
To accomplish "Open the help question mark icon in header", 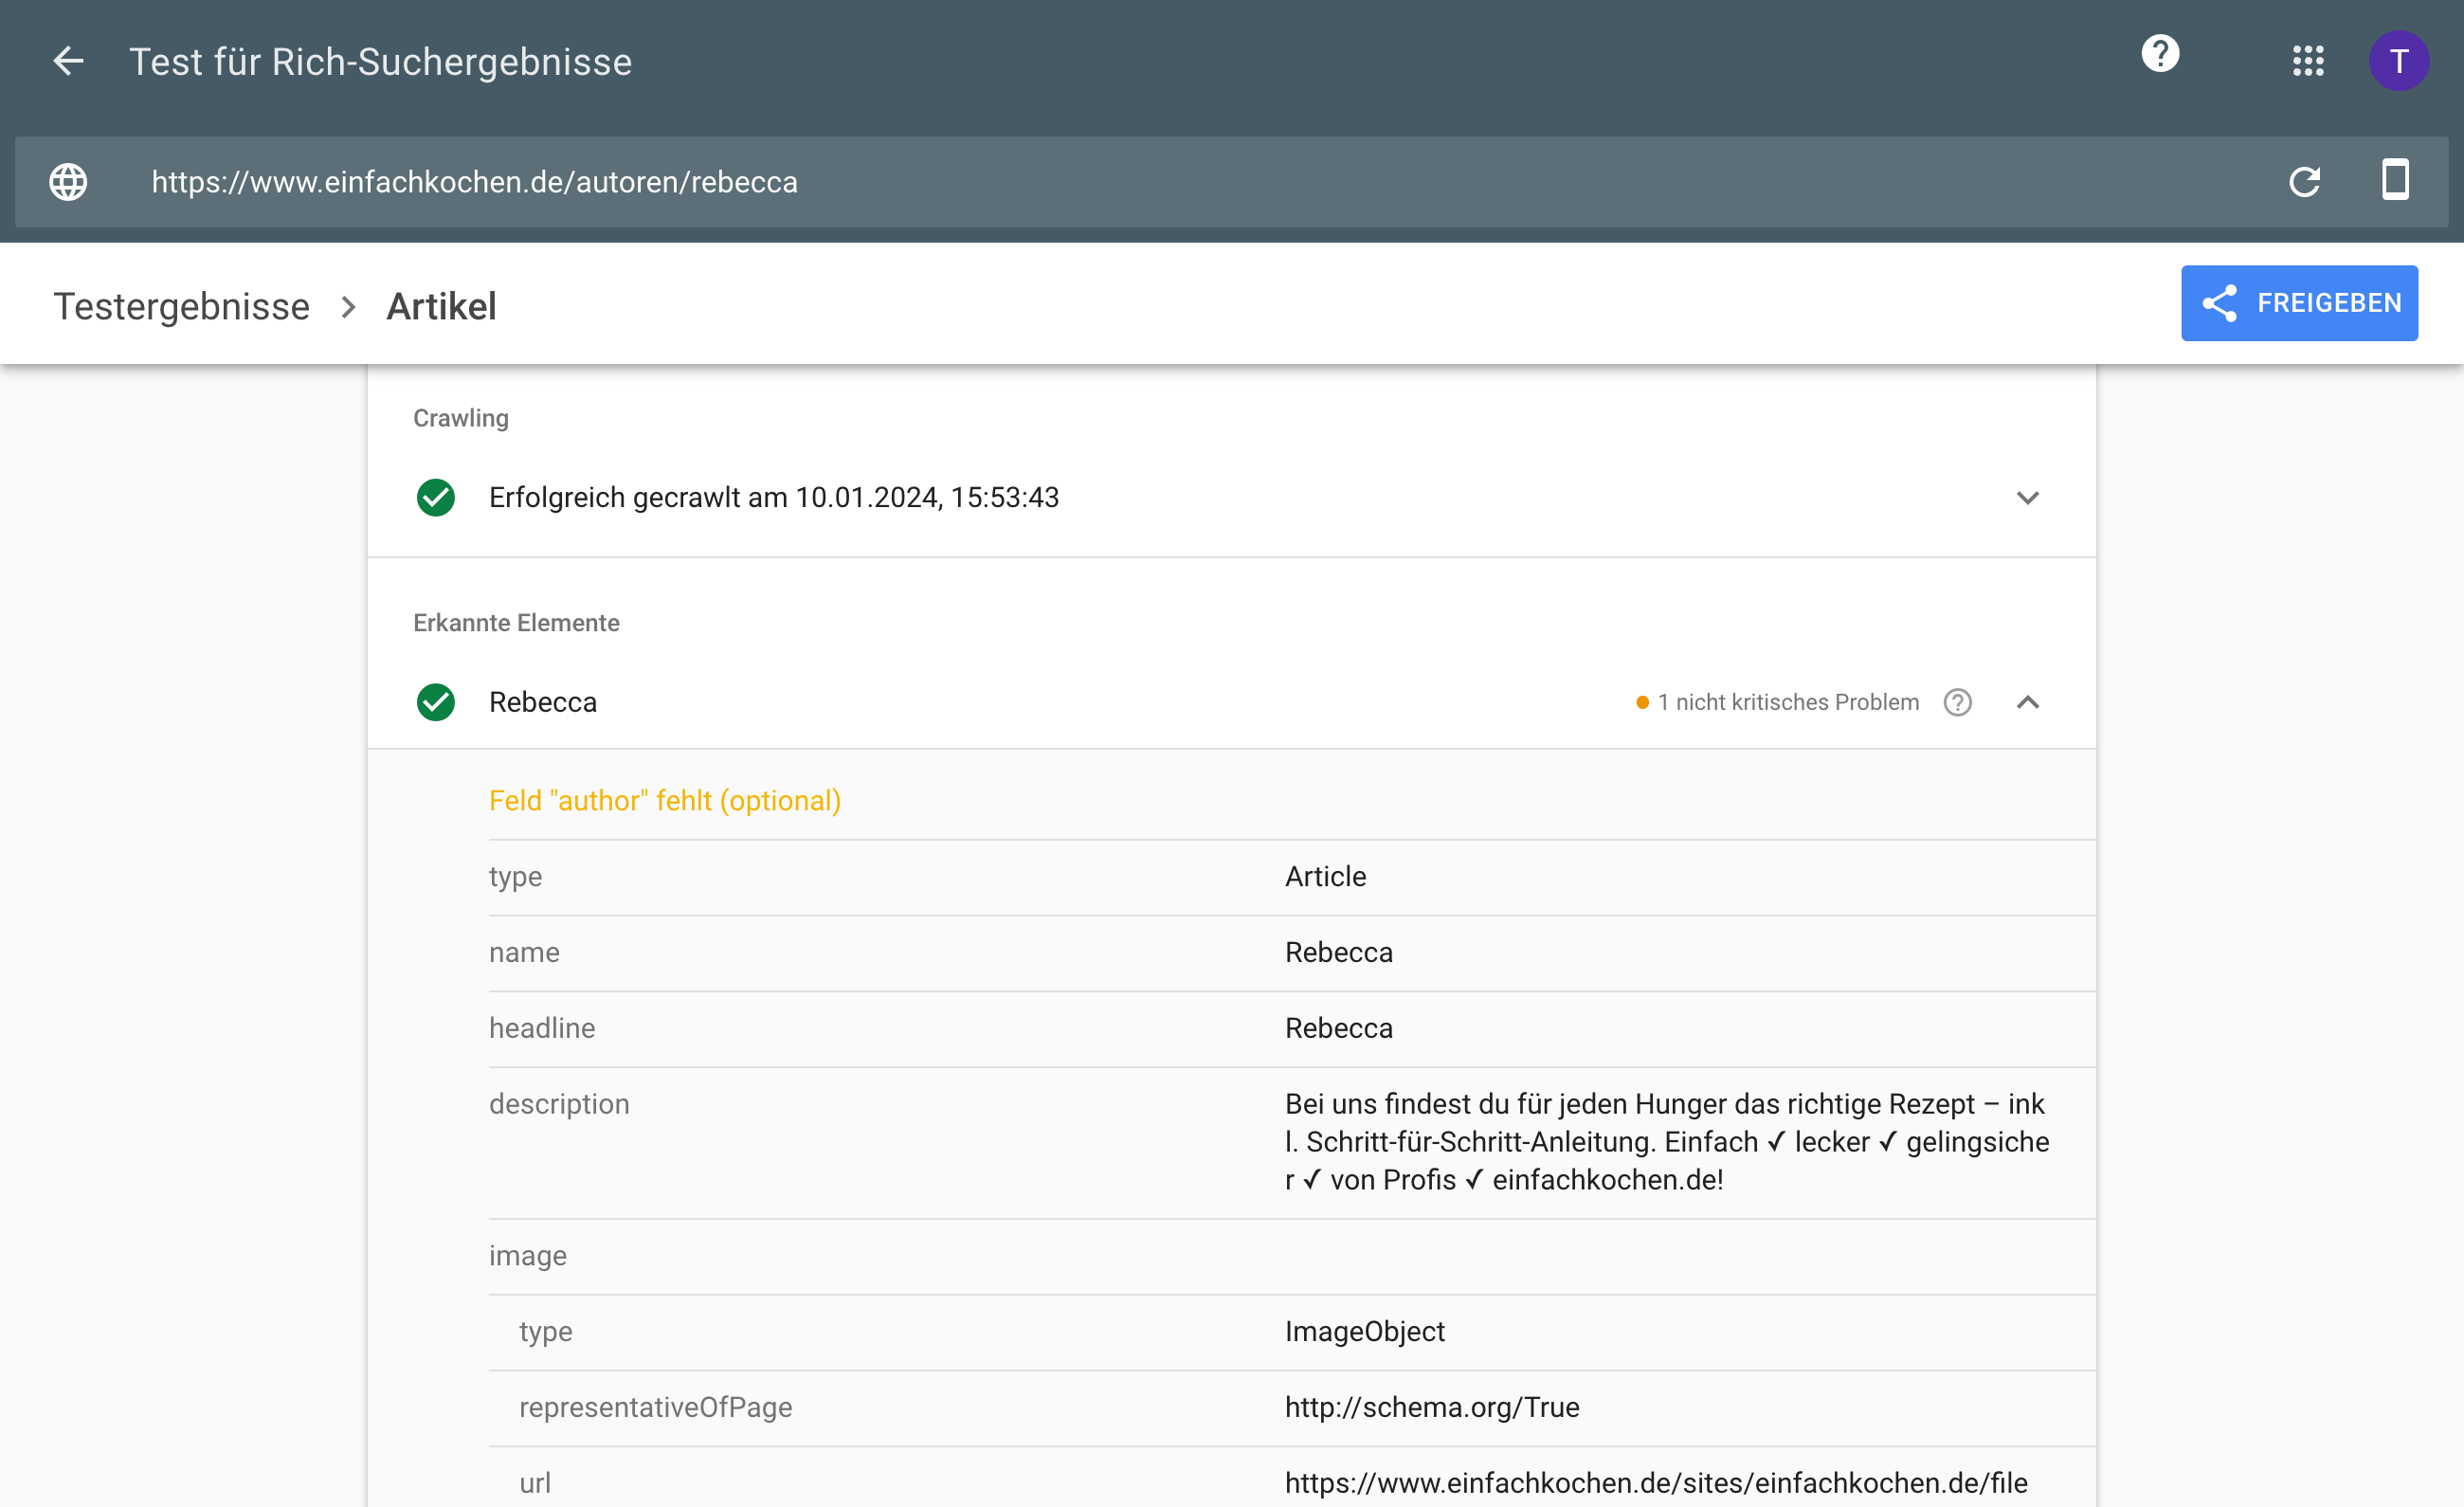I will tap(2160, 53).
